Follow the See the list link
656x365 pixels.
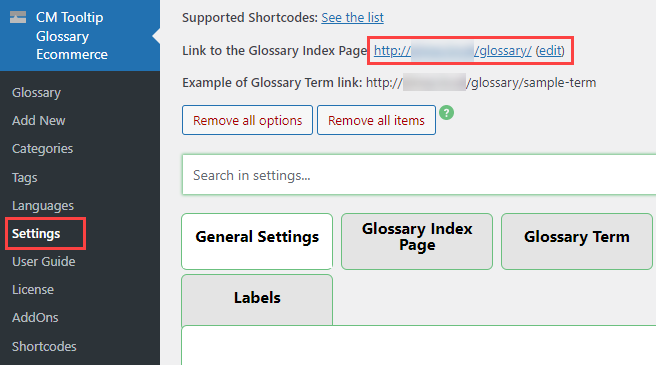click(x=352, y=18)
